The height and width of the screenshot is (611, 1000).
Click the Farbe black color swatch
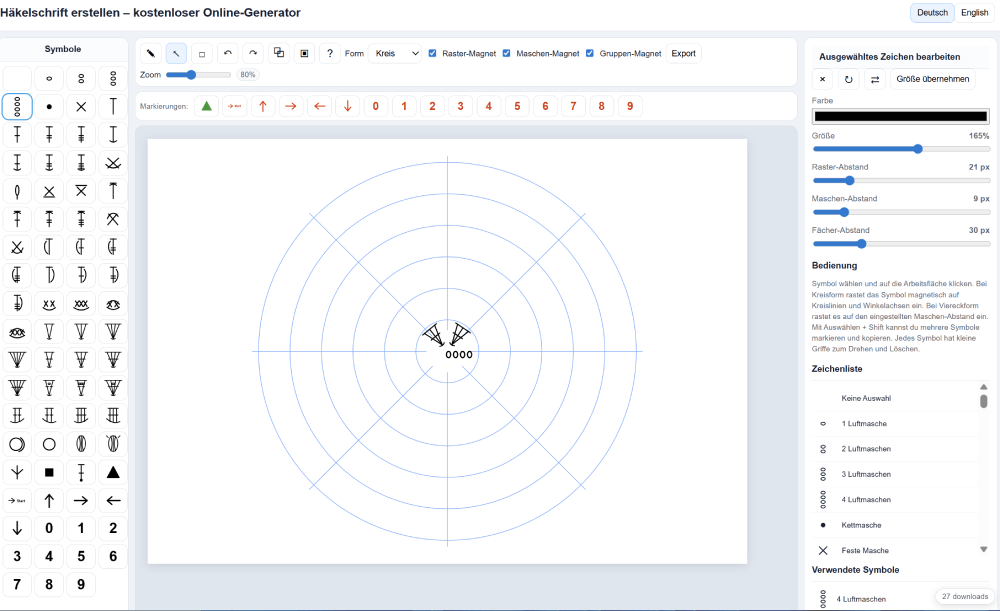901,116
